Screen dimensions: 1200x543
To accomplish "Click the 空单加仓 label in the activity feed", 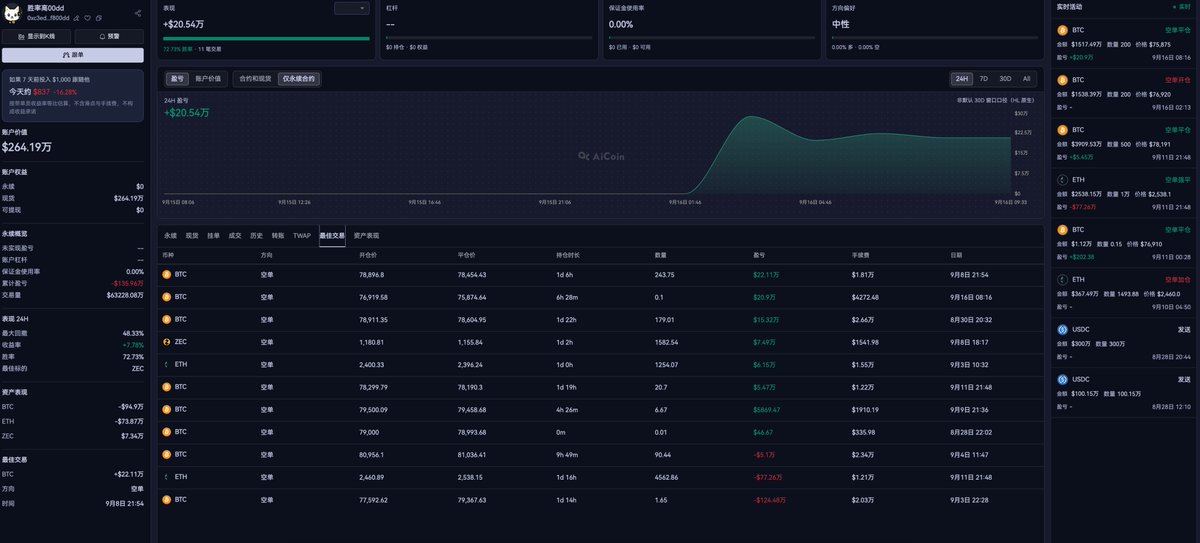I will click(1178, 279).
